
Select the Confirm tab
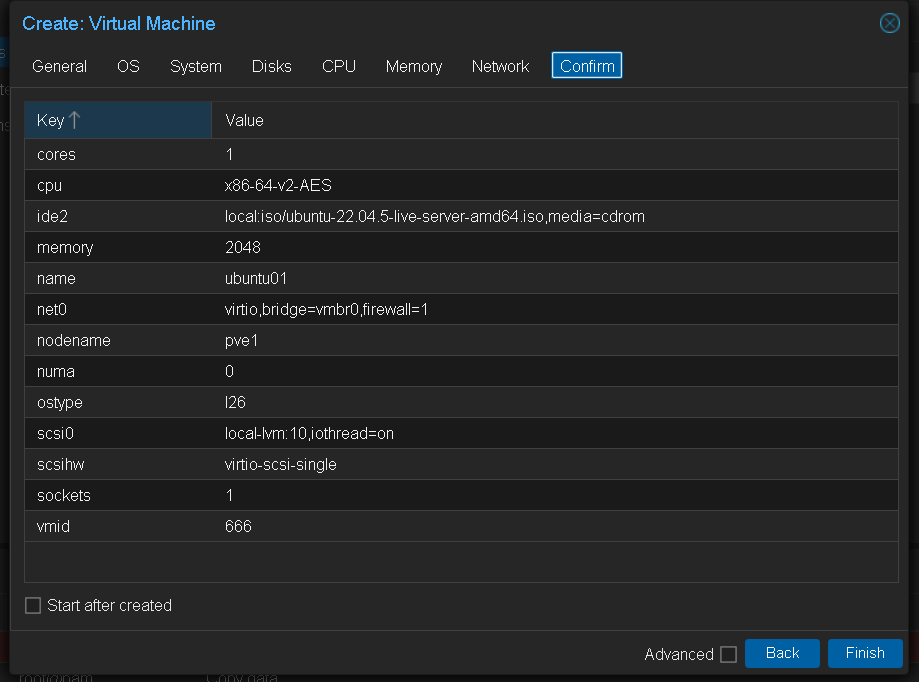587,66
